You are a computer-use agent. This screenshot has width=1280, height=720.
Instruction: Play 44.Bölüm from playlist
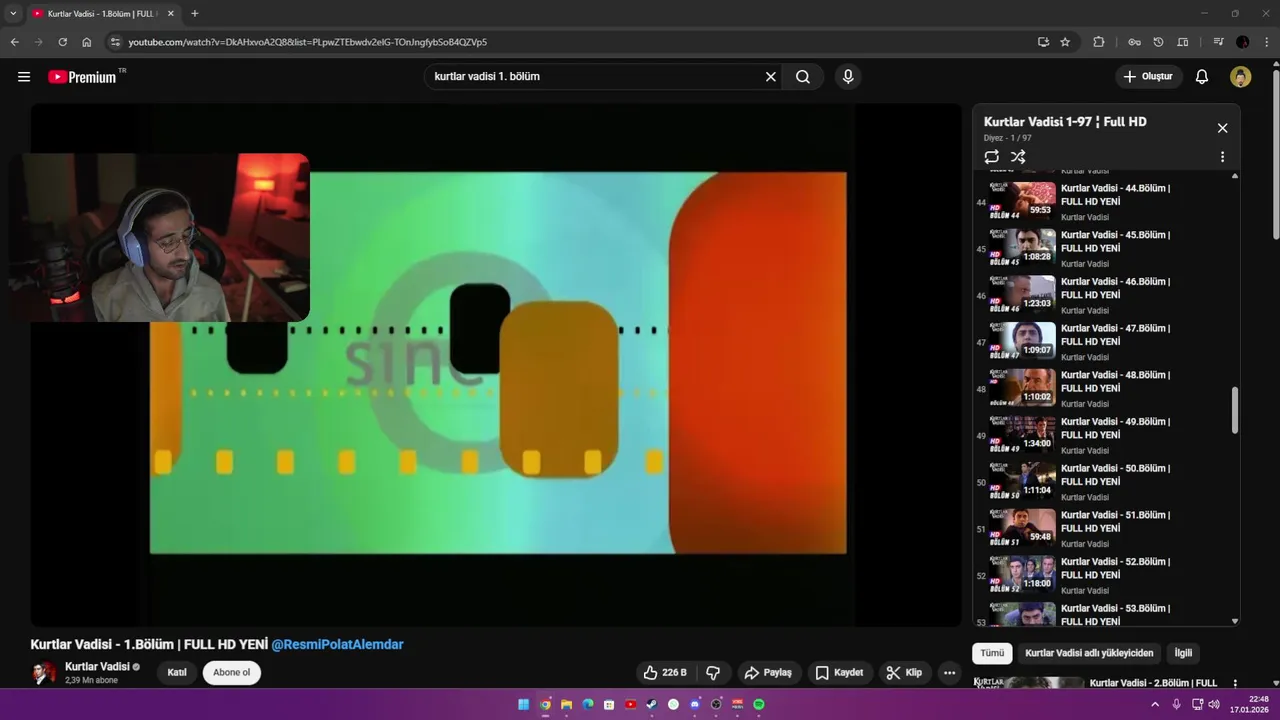1107,202
